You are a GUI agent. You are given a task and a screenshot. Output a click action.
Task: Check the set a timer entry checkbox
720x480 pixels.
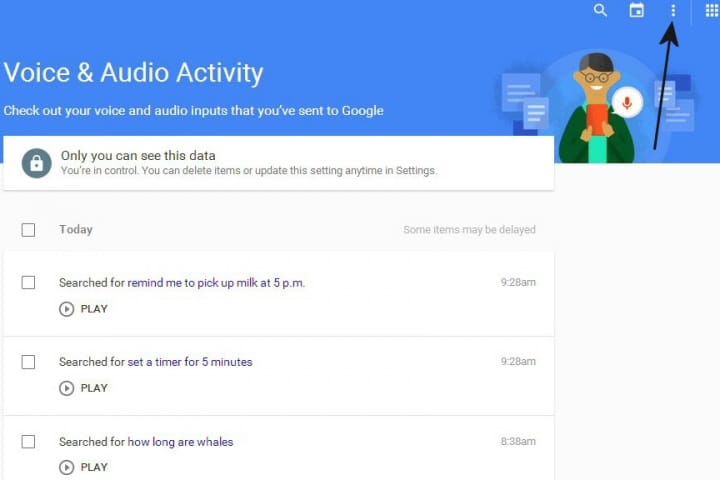(28, 362)
